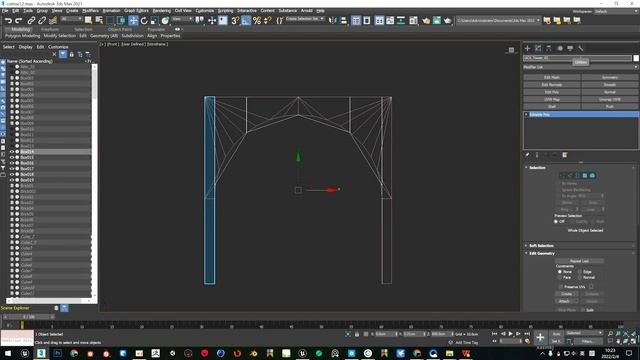640x360 pixels.
Task: Open the Modifier List dropdown
Action: 580,67
